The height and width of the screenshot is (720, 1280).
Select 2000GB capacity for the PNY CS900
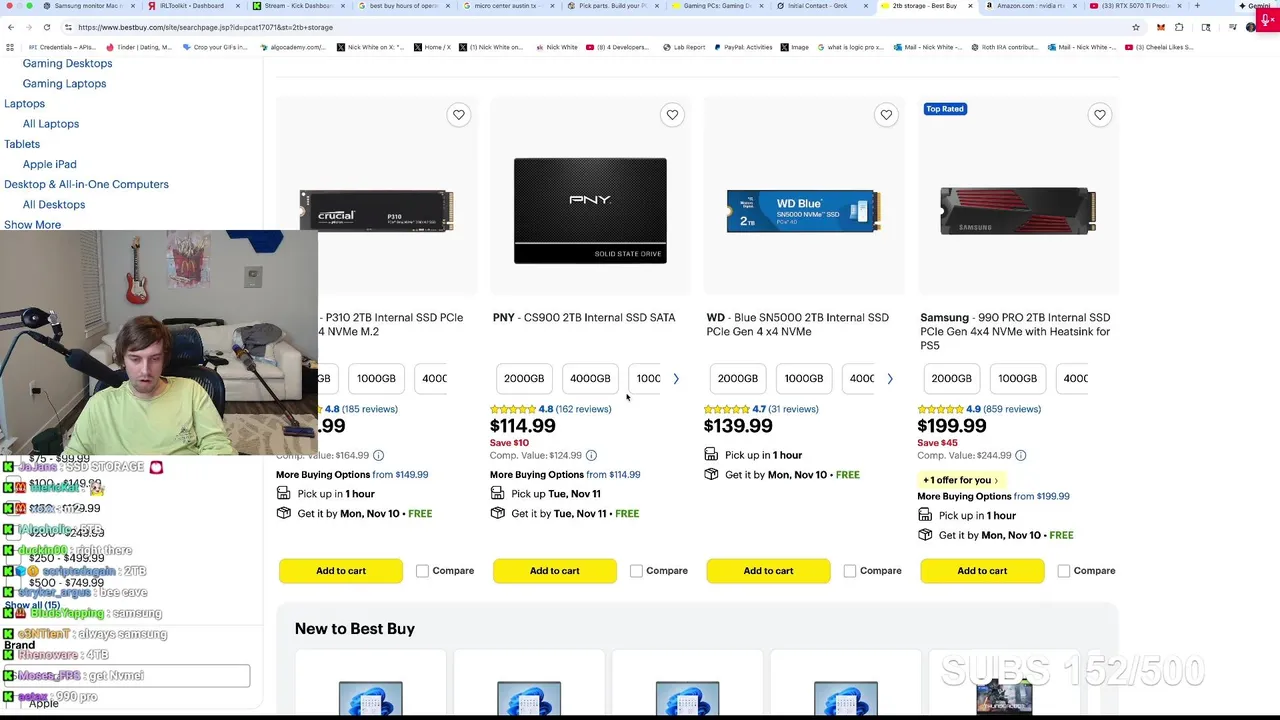click(524, 378)
